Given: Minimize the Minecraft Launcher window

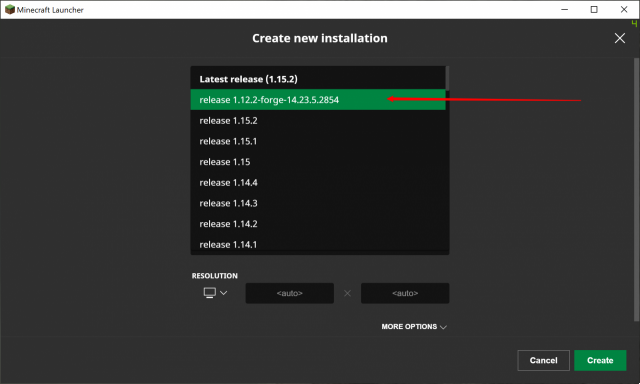Looking at the screenshot, I should click(x=564, y=9).
